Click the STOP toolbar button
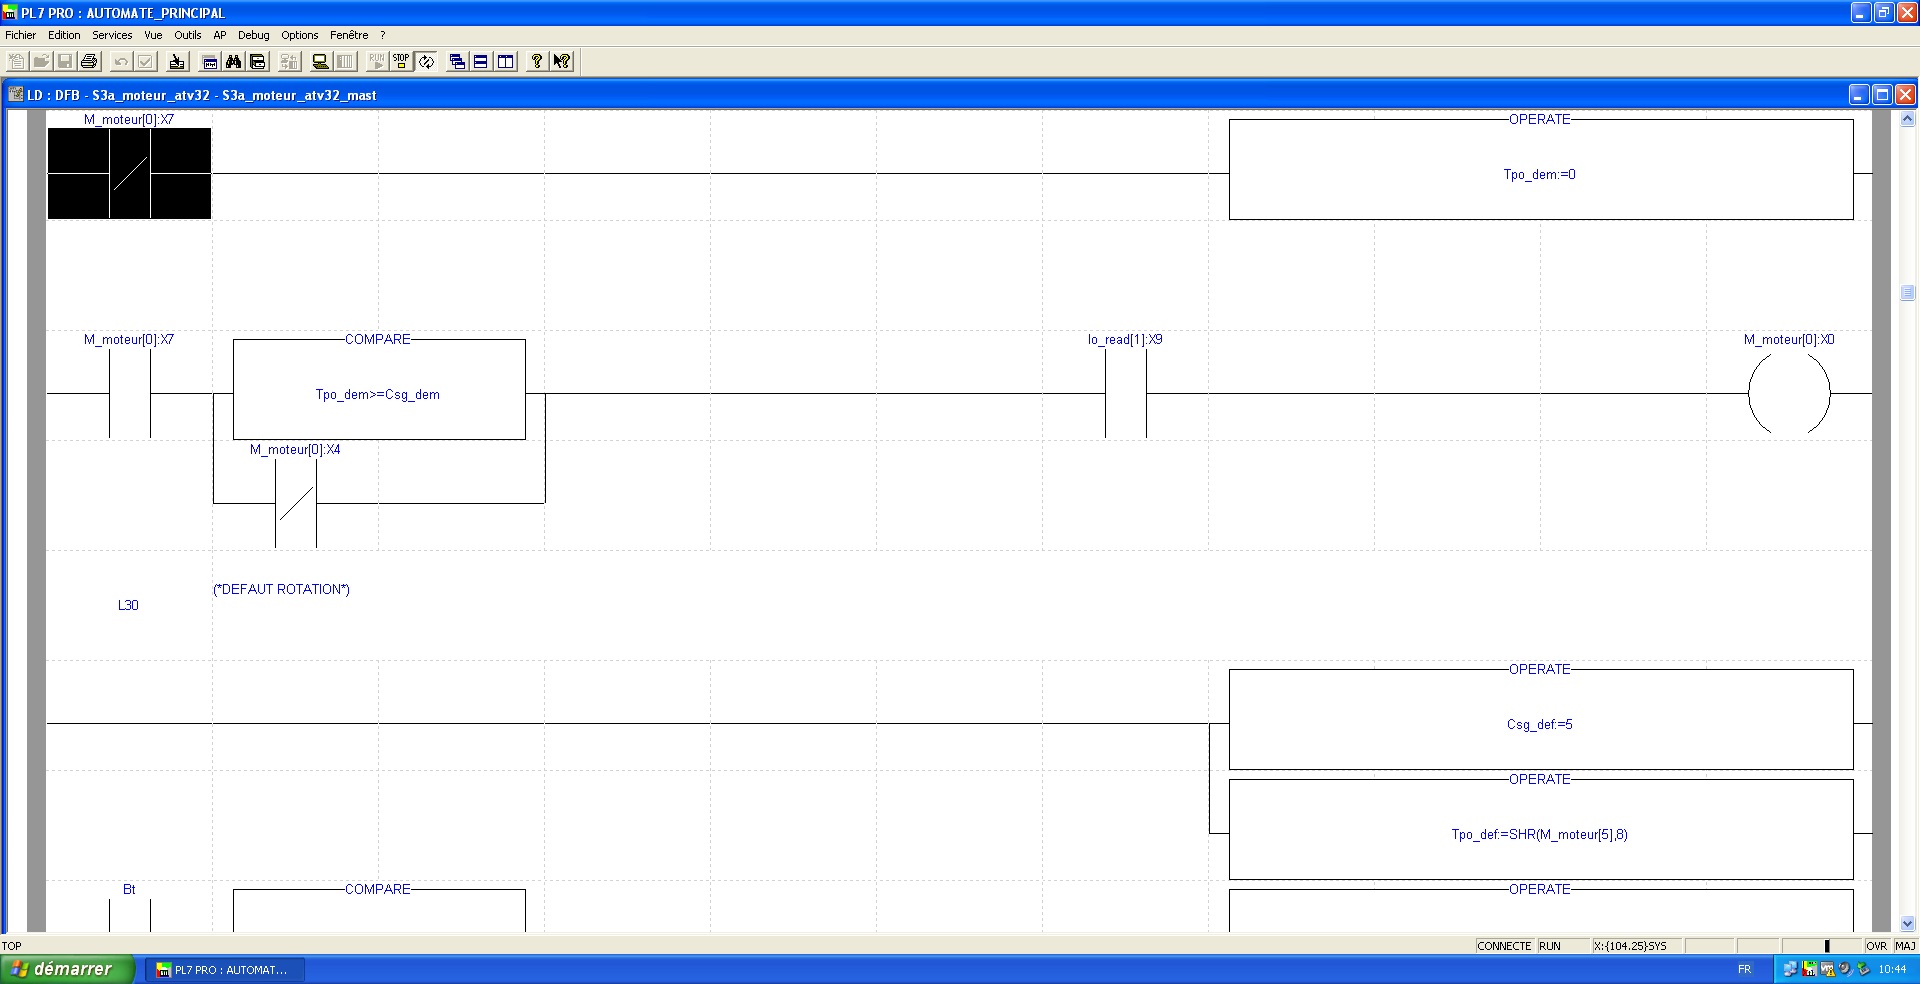This screenshot has height=984, width=1920. point(401,62)
